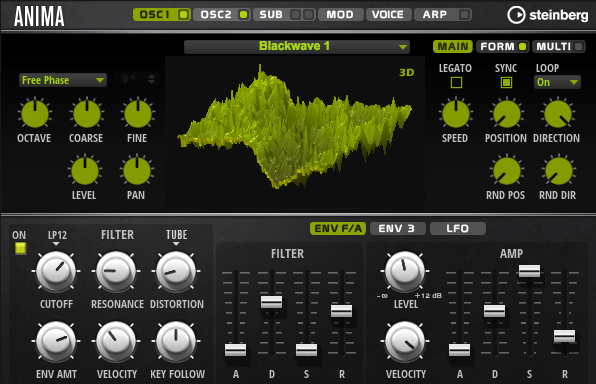Click the filter envelope S fader
596x384 pixels.
coord(306,349)
